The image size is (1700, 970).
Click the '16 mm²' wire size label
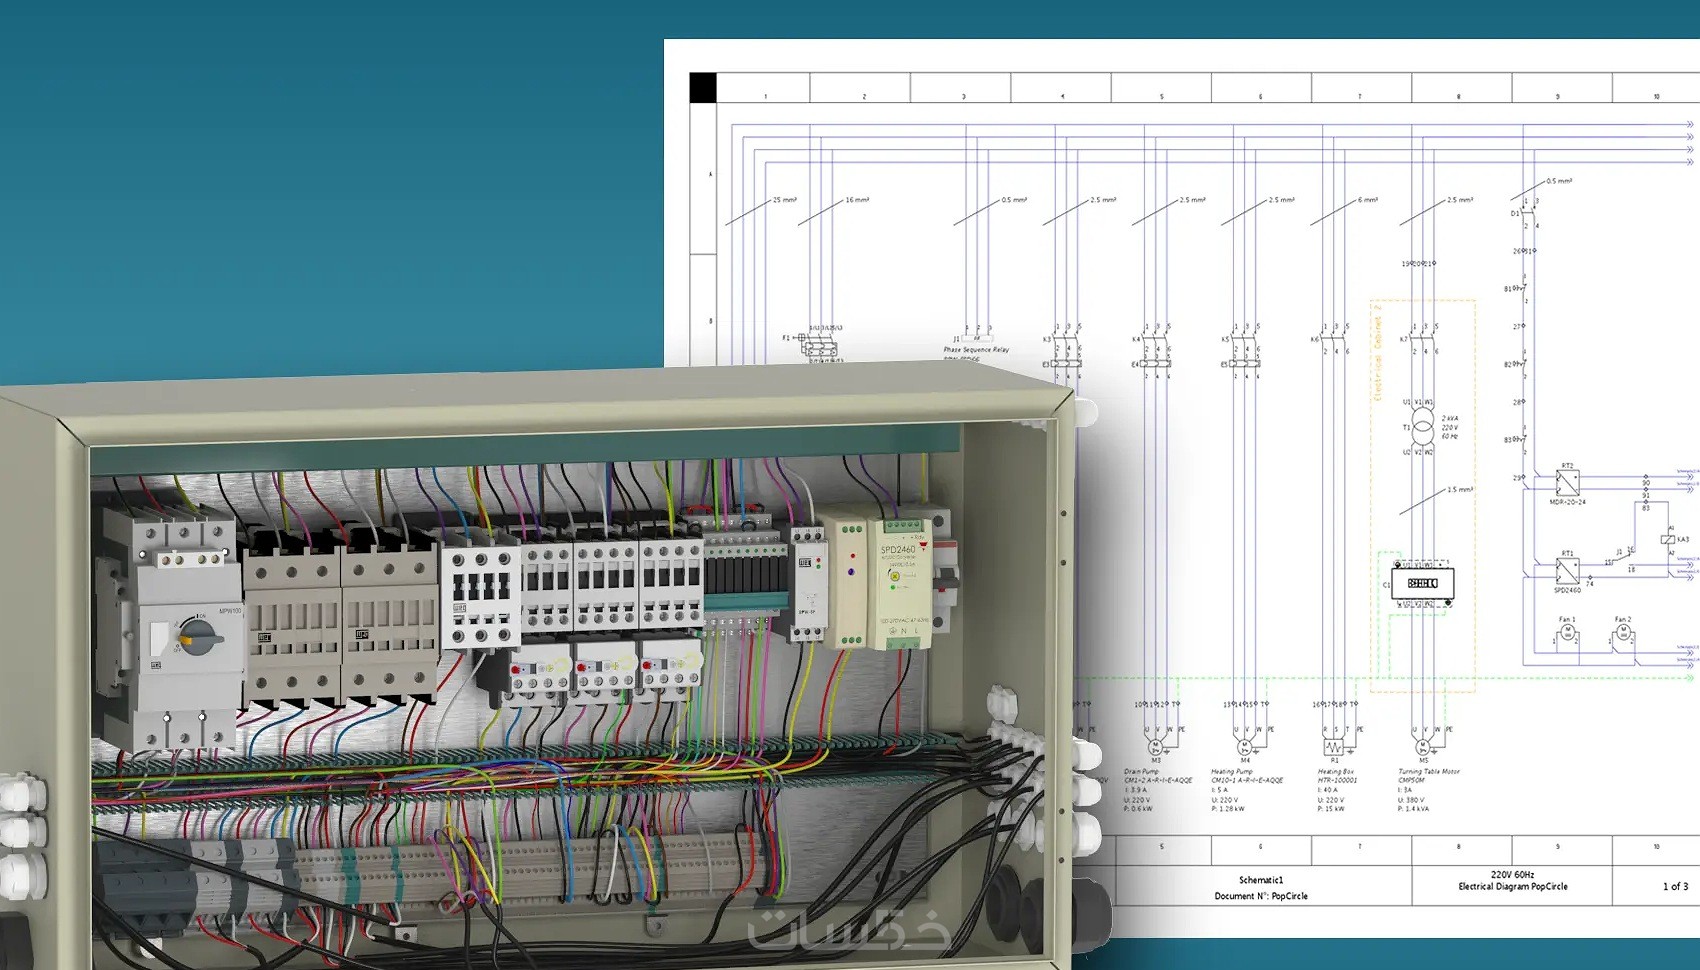click(x=857, y=200)
